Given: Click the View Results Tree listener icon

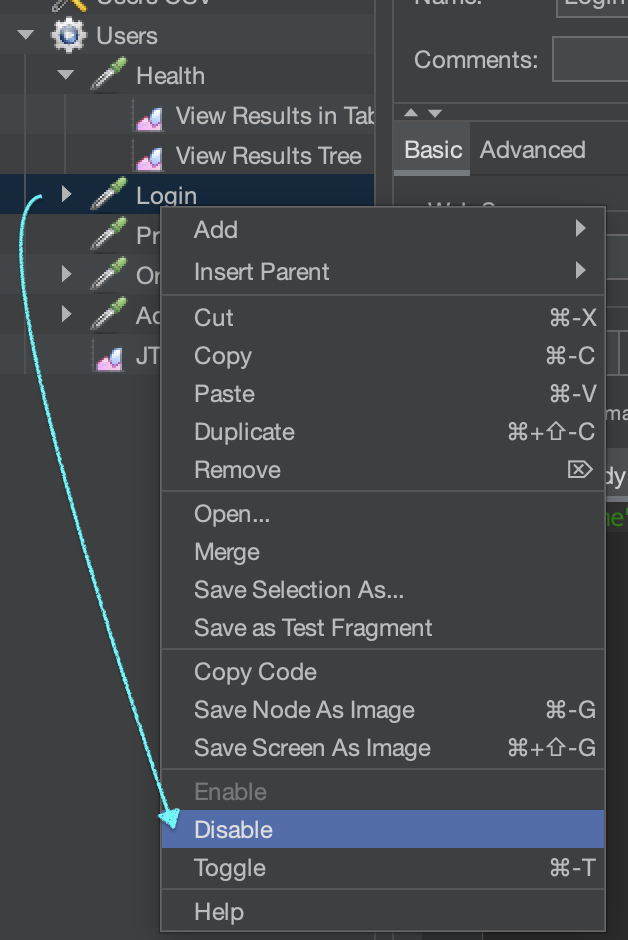Looking at the screenshot, I should pos(149,157).
